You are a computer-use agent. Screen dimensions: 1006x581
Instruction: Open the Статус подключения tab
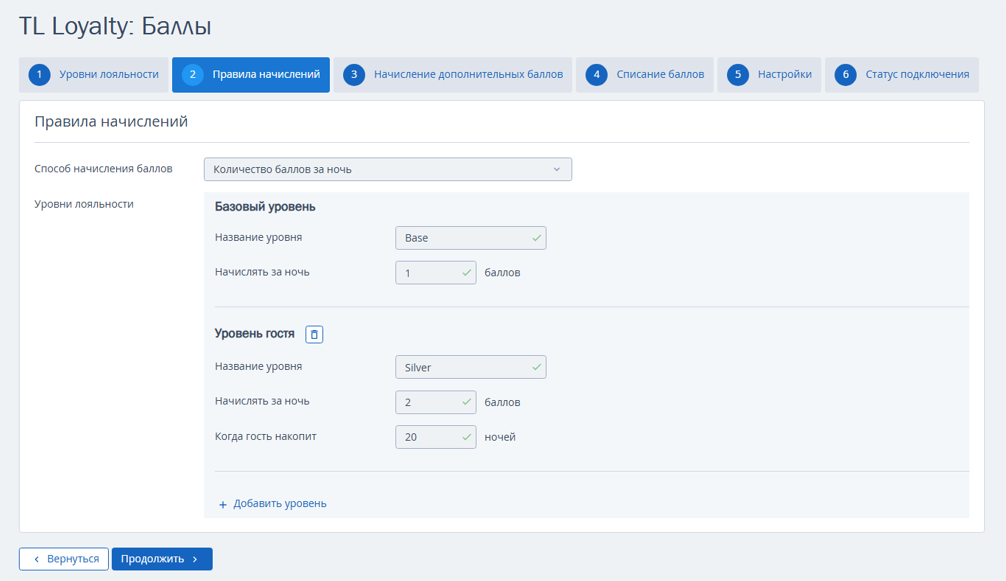902,74
